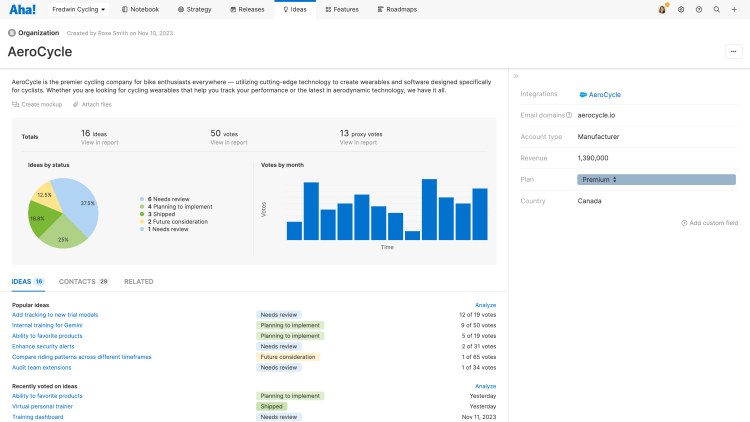Click Analyze next to Recently voted on ideas

(485, 387)
